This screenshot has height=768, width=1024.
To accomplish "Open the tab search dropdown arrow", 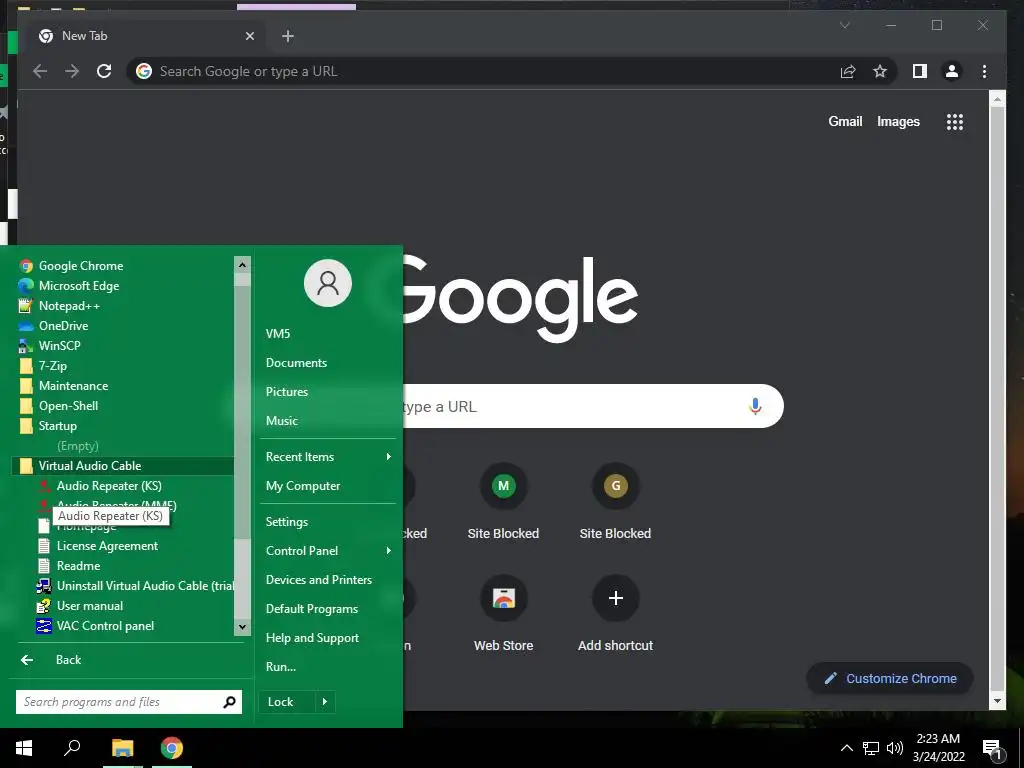I will (x=845, y=25).
